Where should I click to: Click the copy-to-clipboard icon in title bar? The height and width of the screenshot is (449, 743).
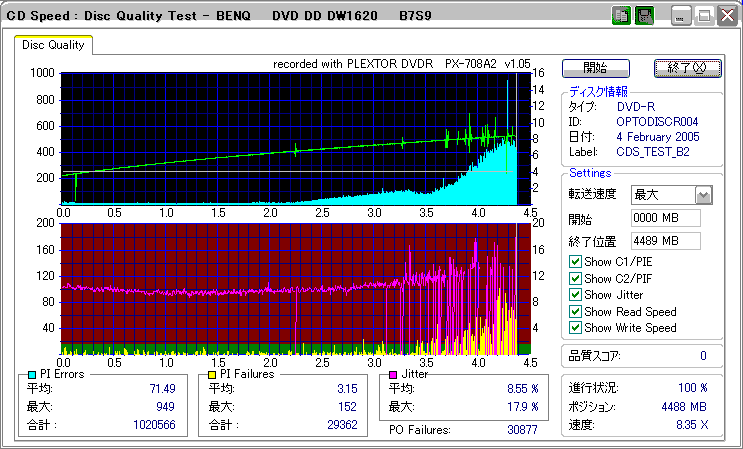tap(620, 16)
